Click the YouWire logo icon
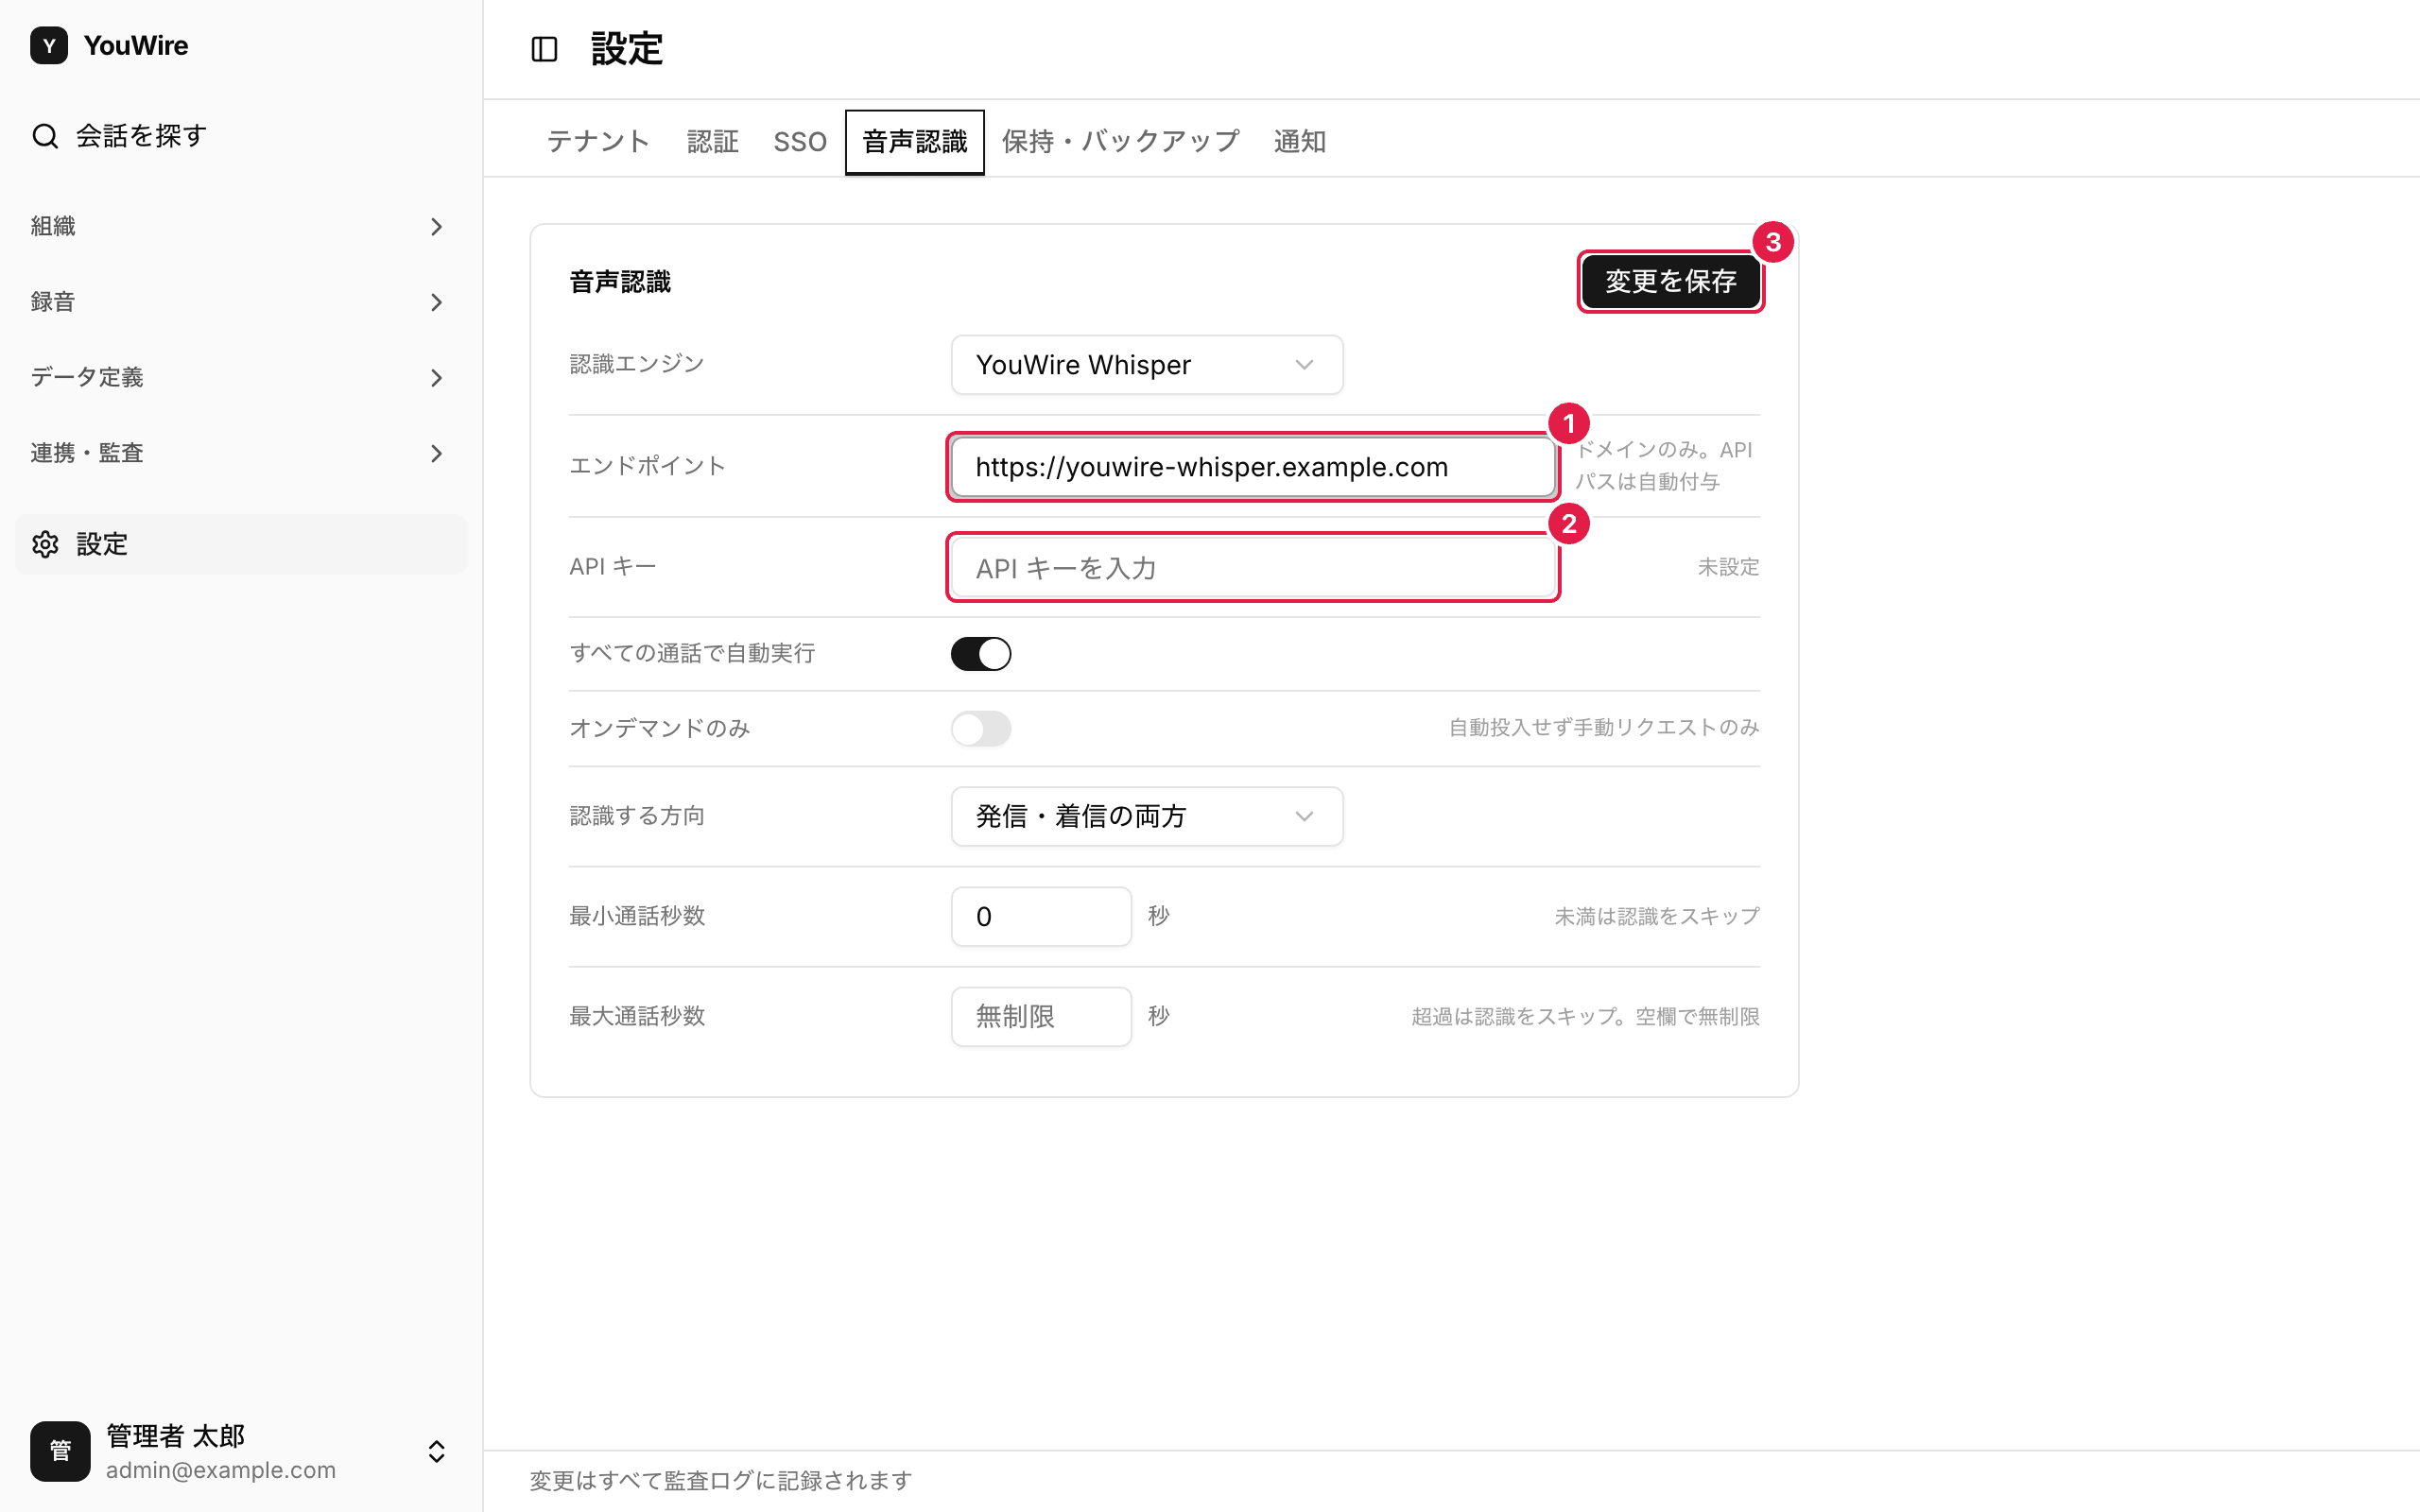Screen dimensions: 2420x1512 (x=49, y=46)
